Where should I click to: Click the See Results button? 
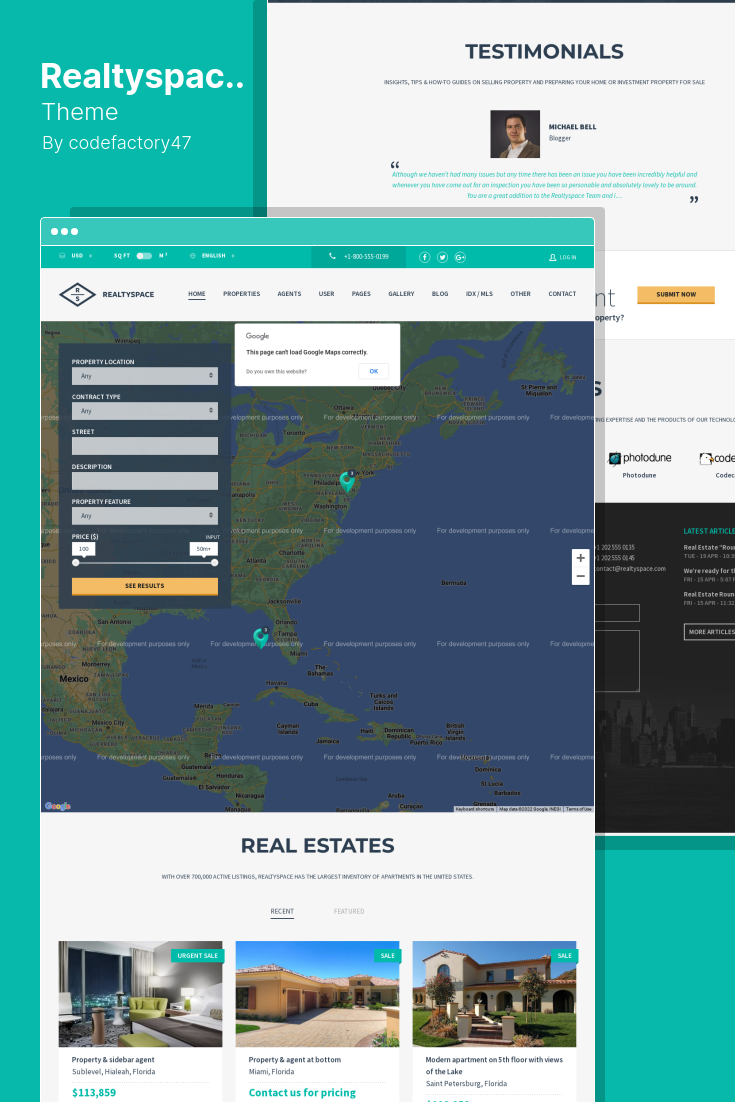point(145,586)
